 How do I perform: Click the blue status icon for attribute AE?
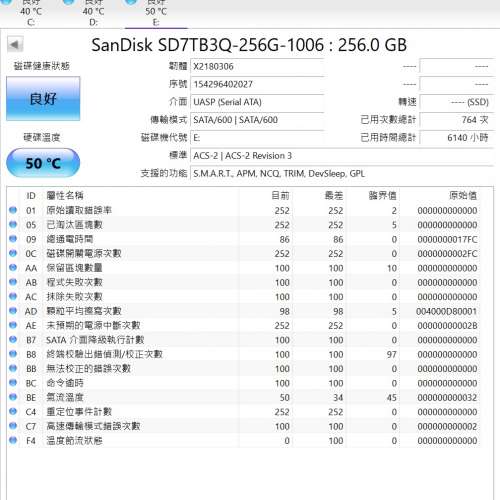tap(13, 325)
